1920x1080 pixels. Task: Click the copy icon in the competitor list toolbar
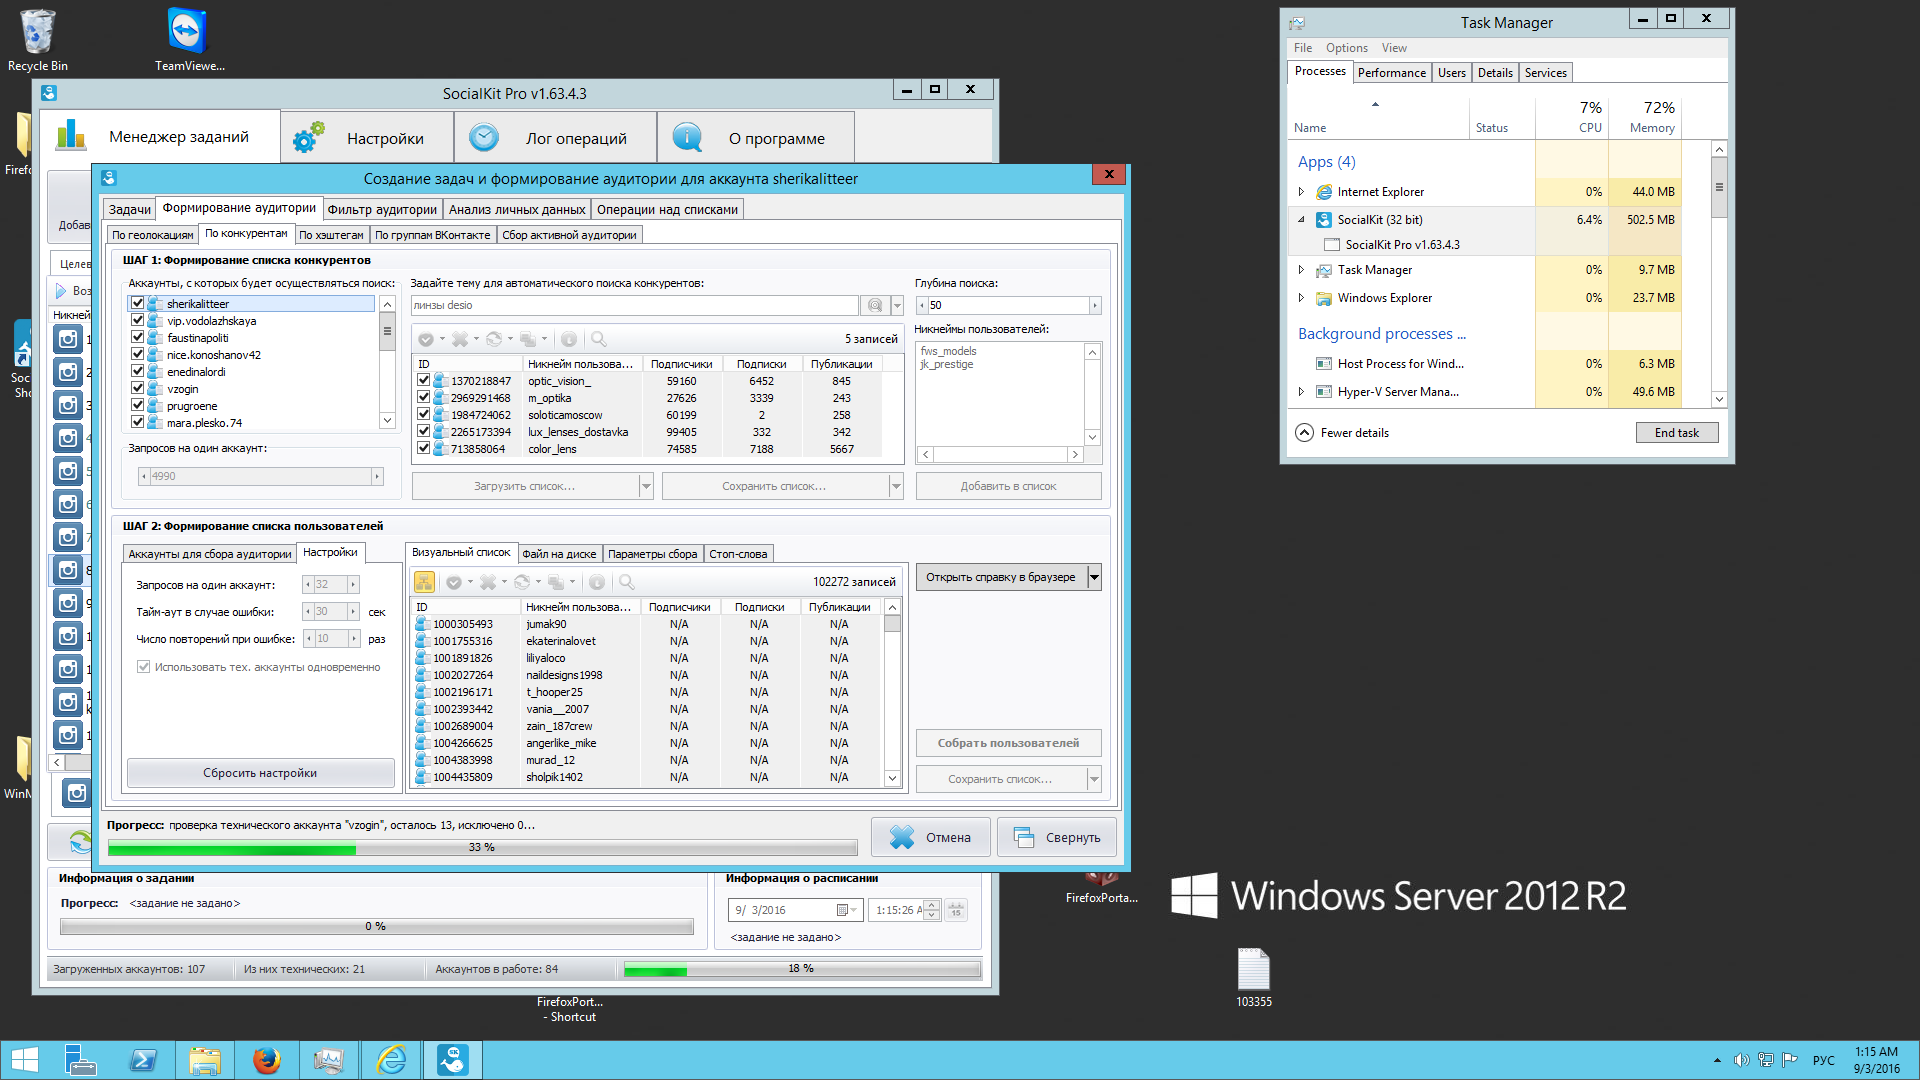[x=528, y=339]
